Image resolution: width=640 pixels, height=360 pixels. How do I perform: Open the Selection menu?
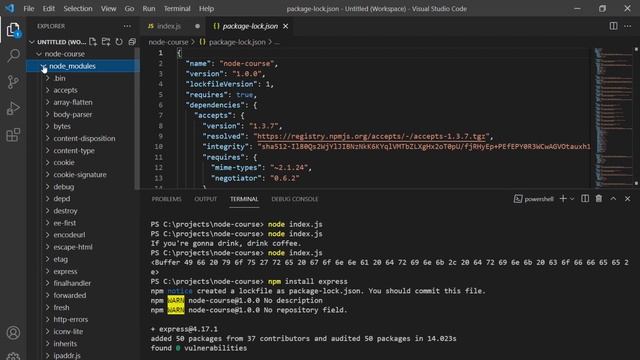pyautogui.click(x=78, y=9)
